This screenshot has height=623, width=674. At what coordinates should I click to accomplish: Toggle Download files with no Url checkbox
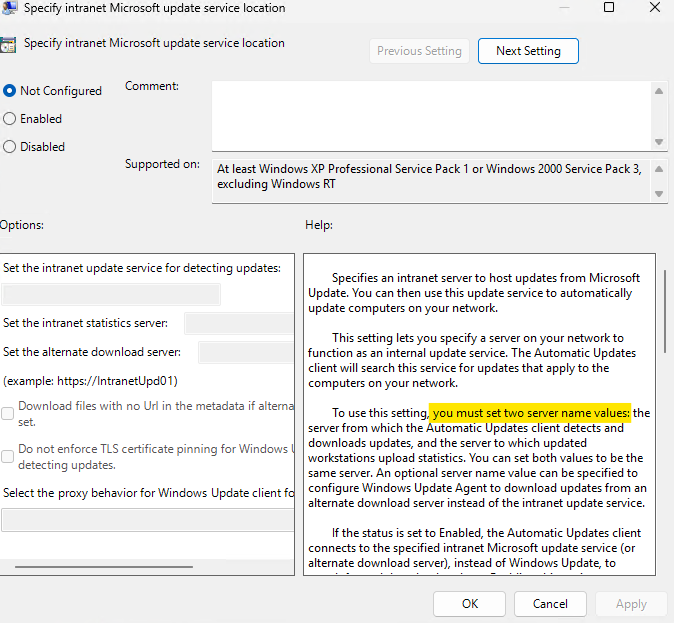(7, 414)
